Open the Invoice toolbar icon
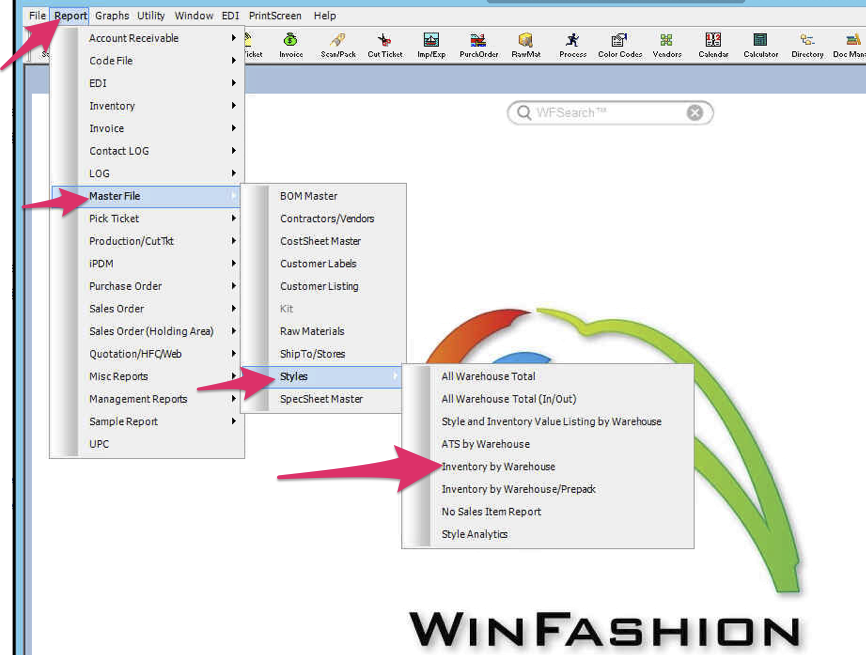Image resolution: width=866 pixels, height=655 pixels. coord(291,45)
